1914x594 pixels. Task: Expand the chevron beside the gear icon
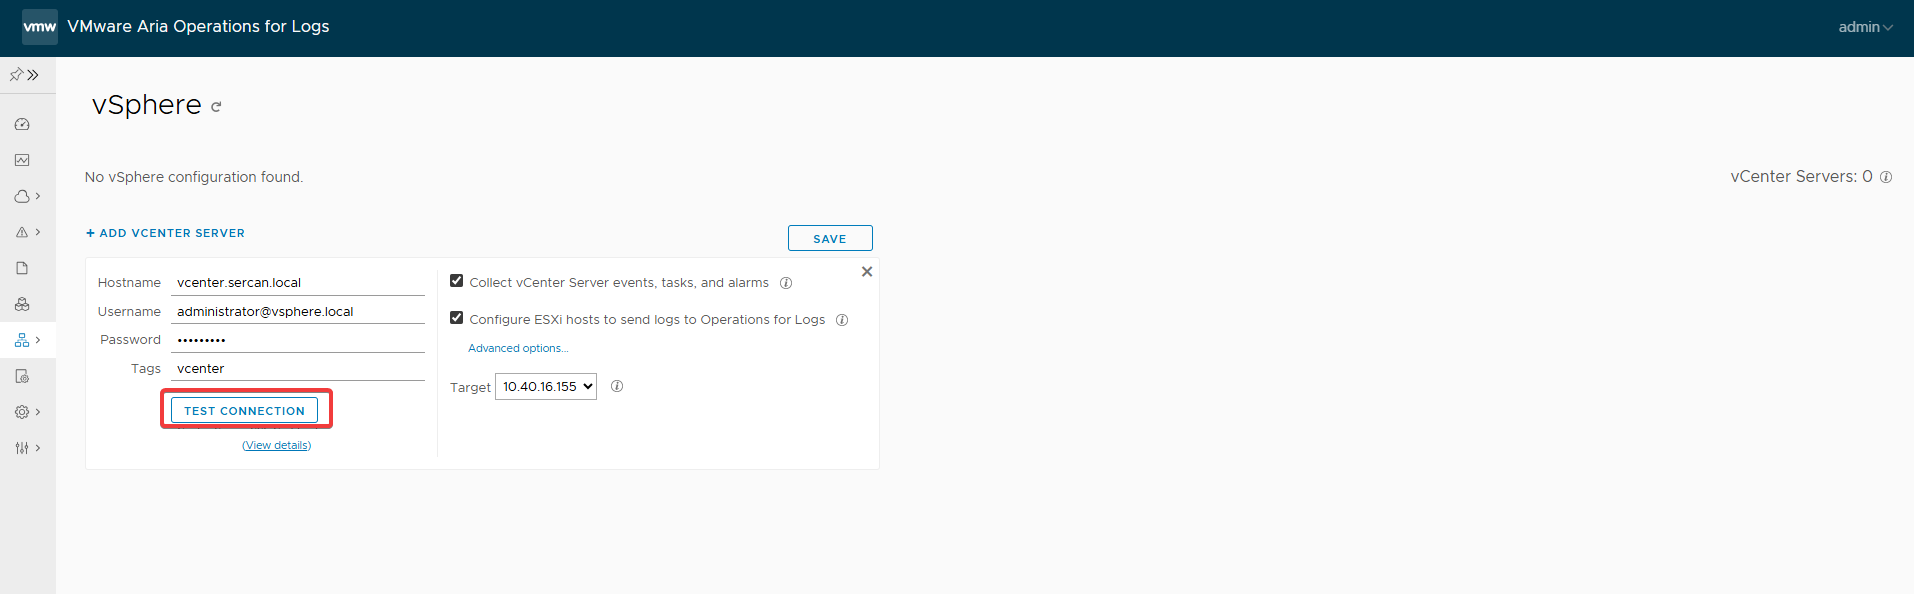click(38, 412)
